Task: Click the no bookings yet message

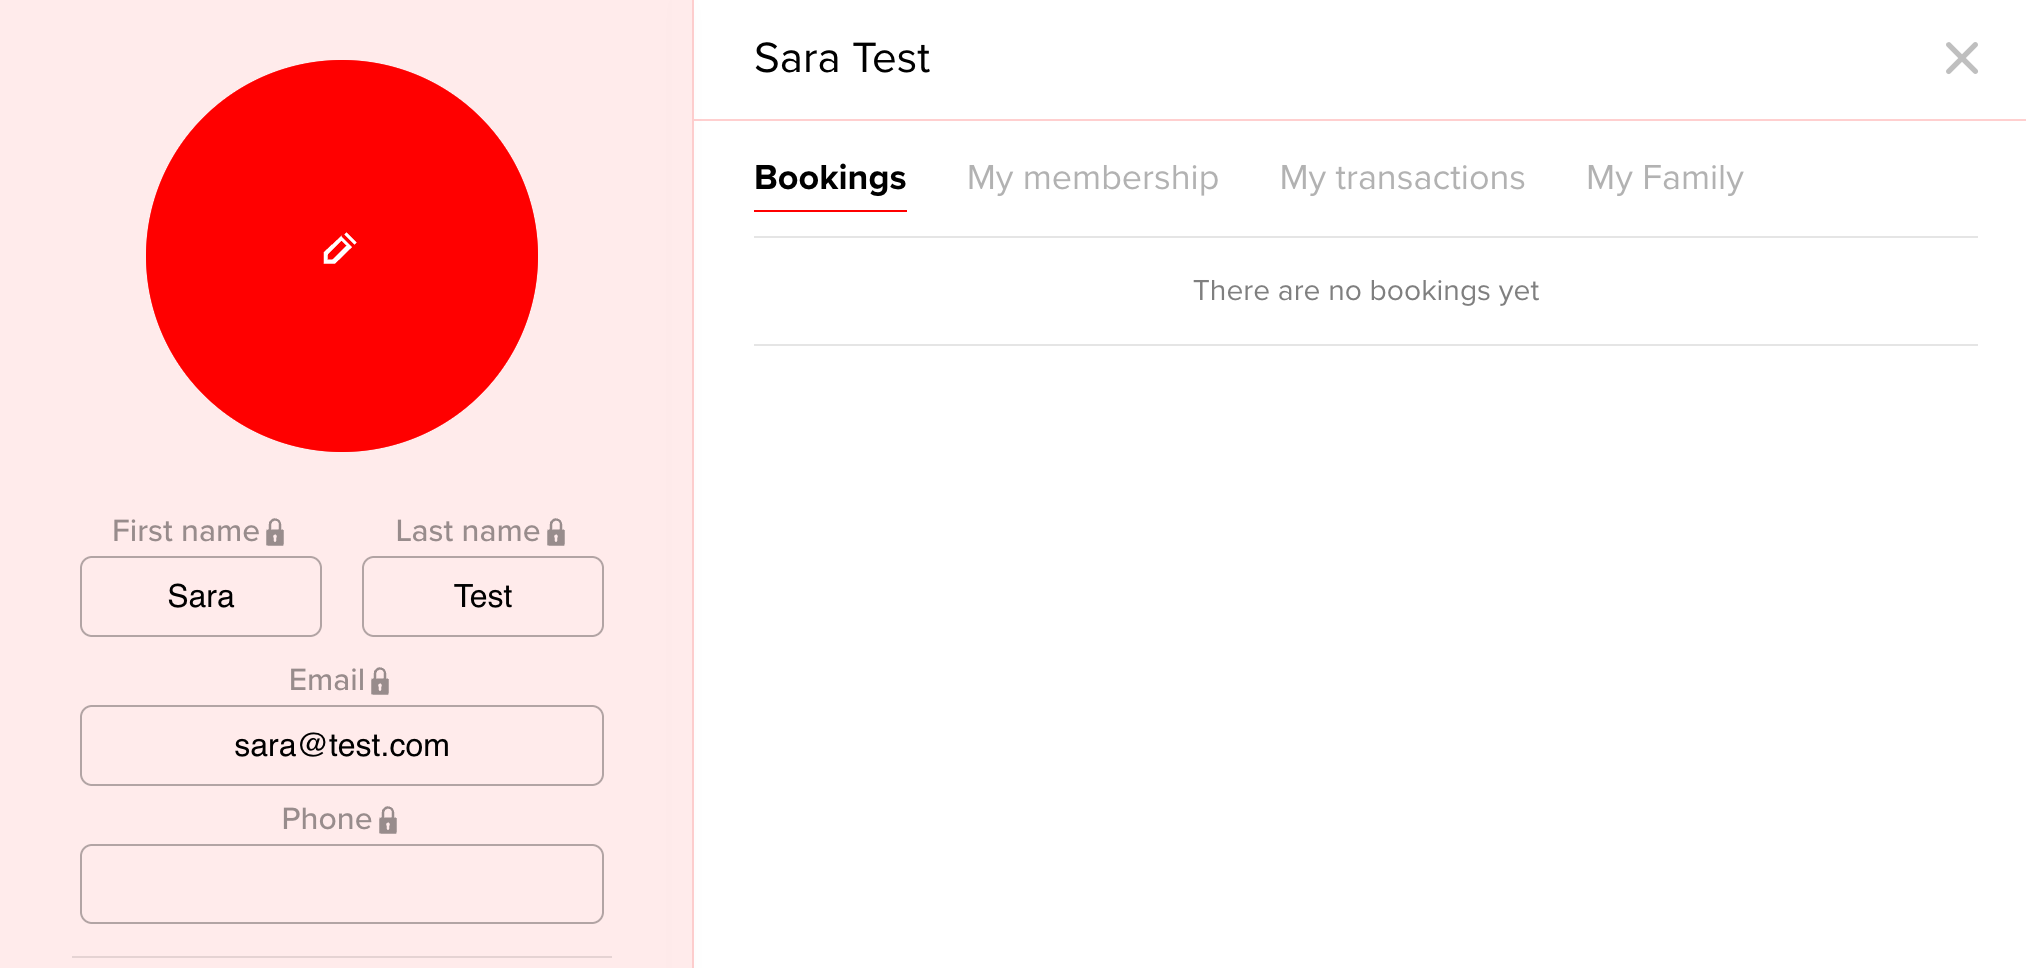Action: [x=1365, y=291]
